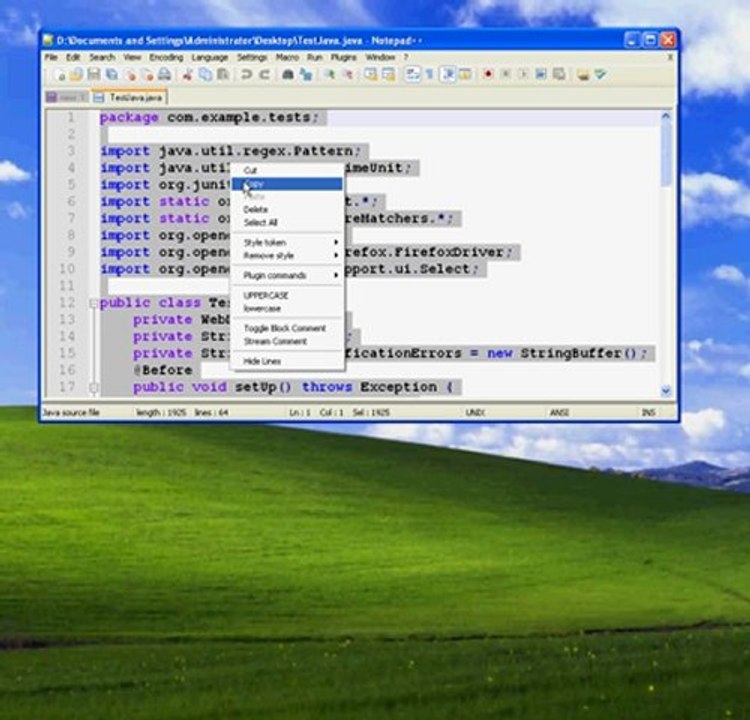Click the editor scrollbar up arrow
750x720 pixels.
point(665,116)
